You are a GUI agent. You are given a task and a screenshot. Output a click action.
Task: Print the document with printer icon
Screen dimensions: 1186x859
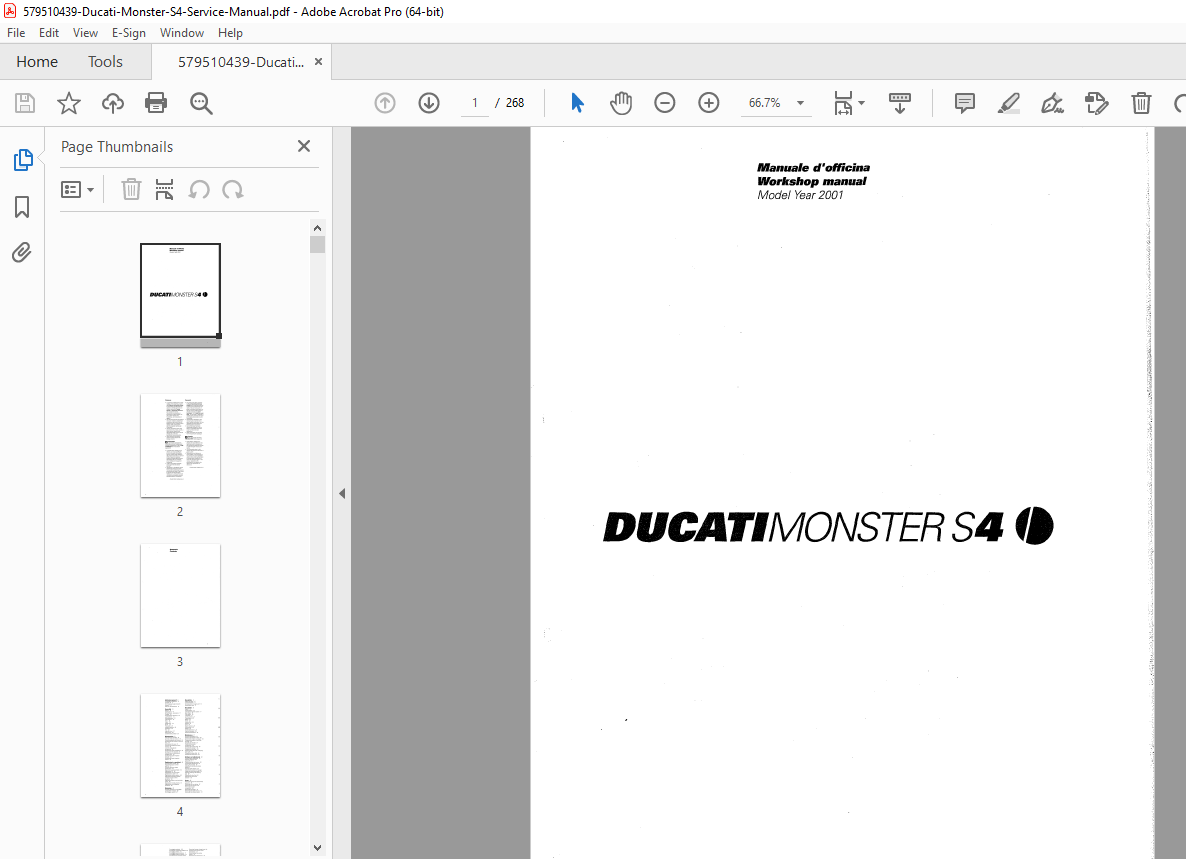[156, 103]
